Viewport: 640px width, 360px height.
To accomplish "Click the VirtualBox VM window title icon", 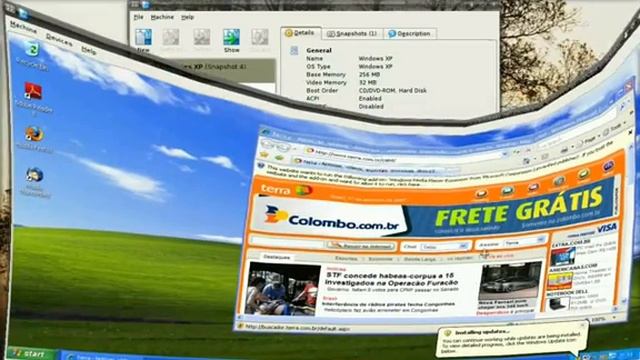I will tap(23, 13).
